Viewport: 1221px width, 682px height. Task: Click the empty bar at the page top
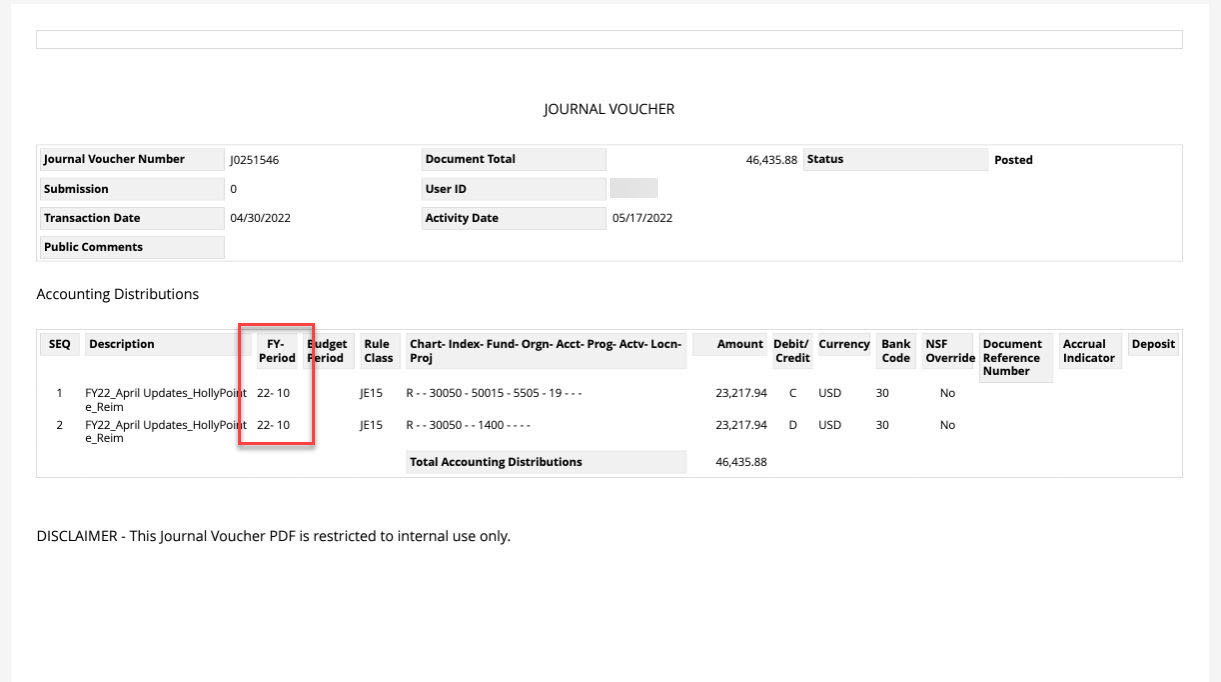pos(609,40)
